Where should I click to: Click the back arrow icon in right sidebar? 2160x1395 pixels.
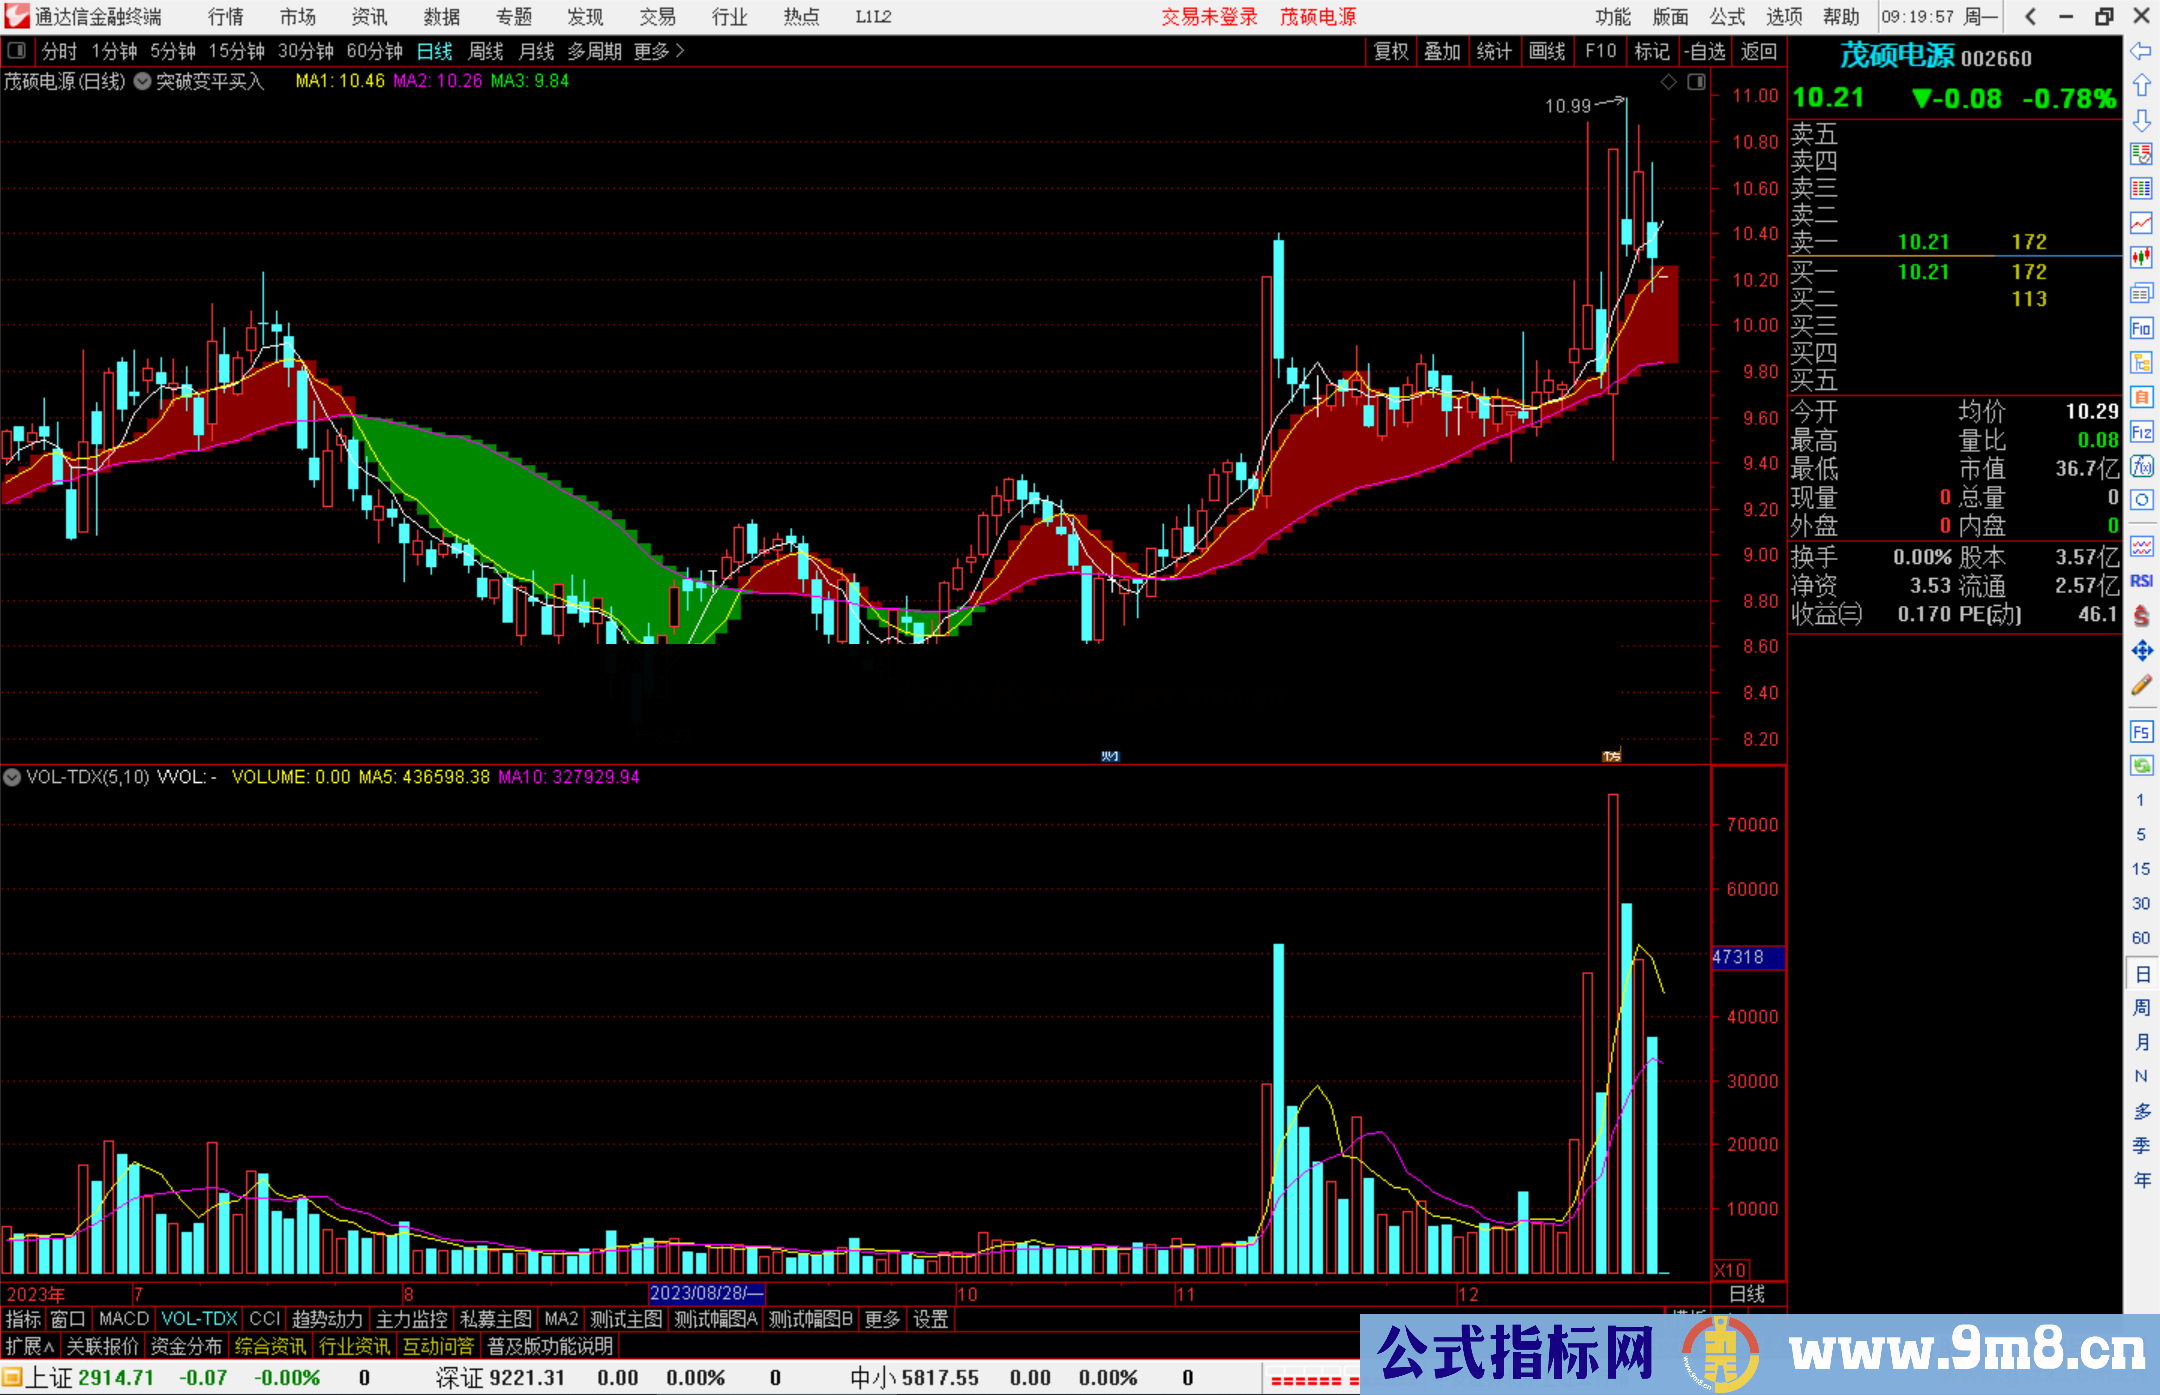click(2141, 51)
